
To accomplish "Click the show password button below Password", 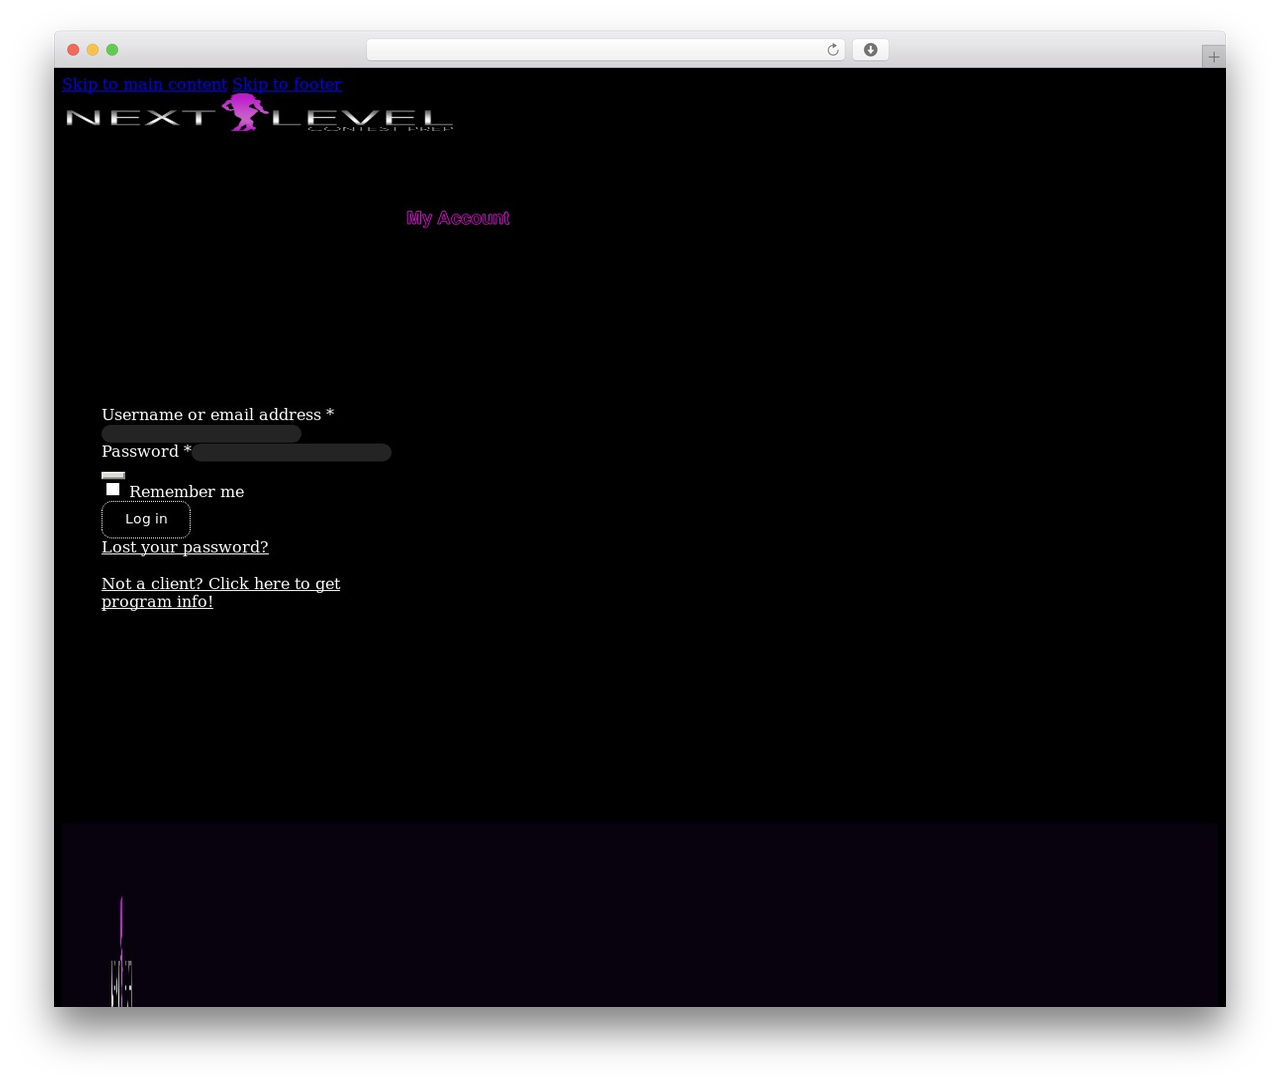I will pos(113,475).
